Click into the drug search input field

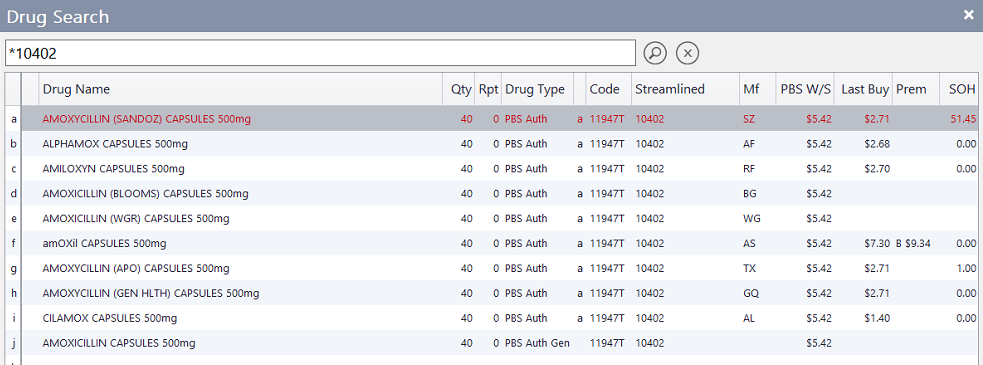coord(320,53)
